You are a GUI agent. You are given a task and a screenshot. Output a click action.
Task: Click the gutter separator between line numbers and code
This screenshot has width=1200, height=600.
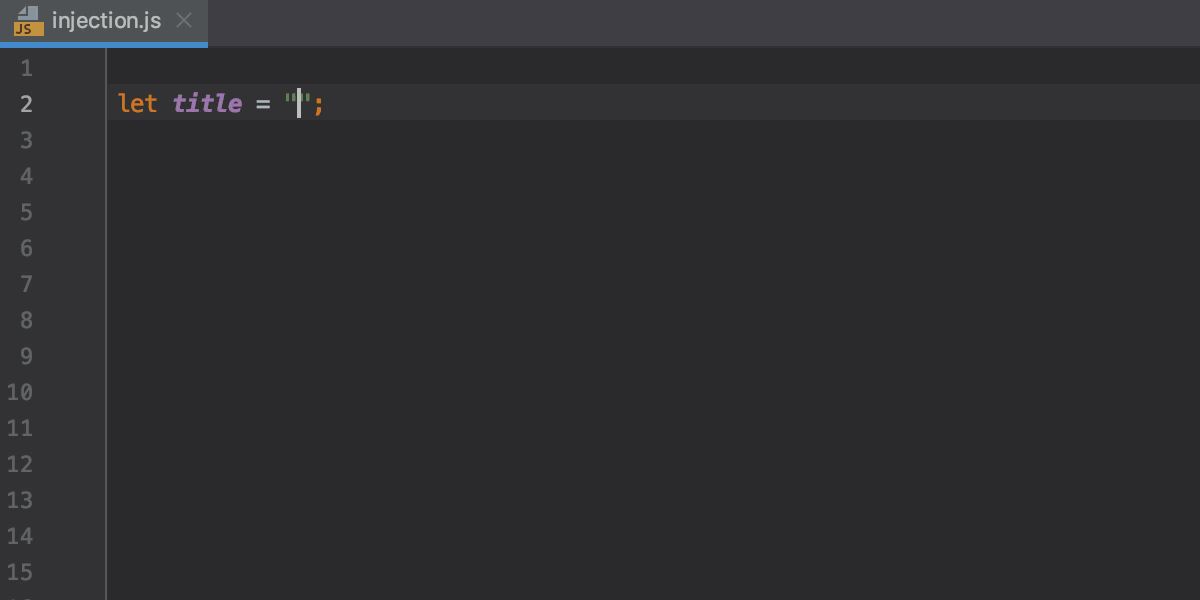tap(106, 300)
